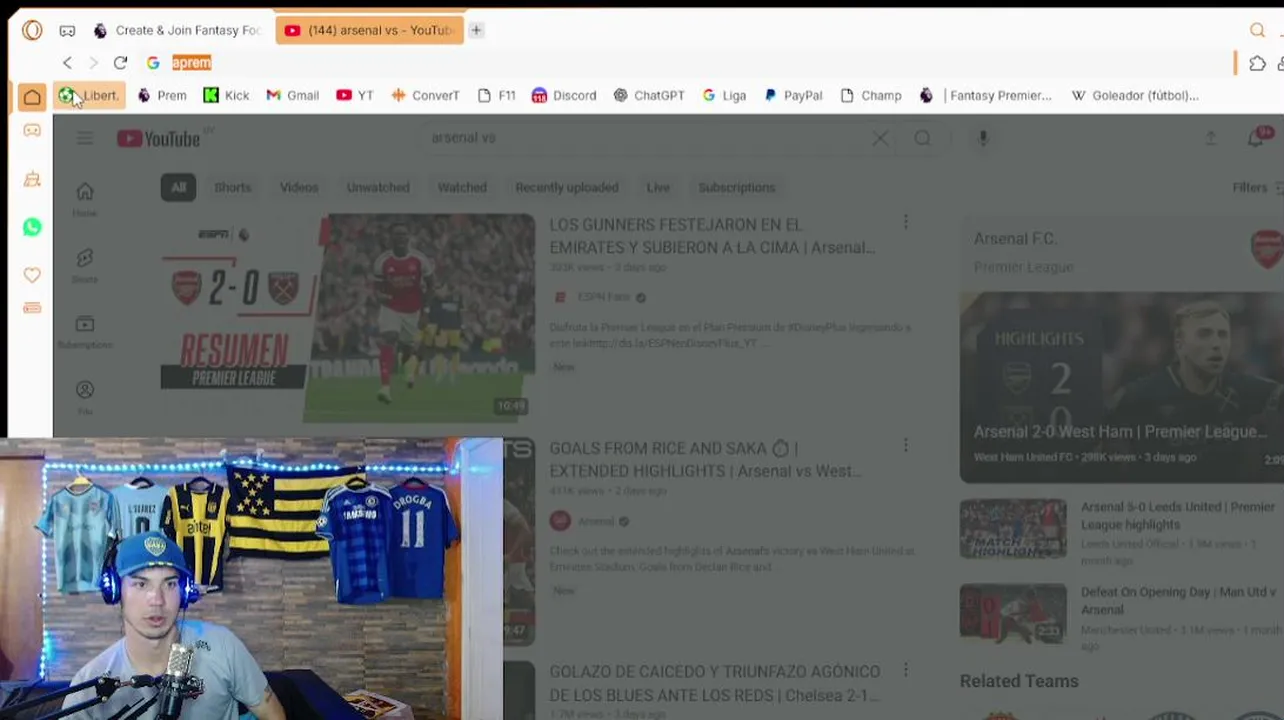Go to YouTube home via logo
The height and width of the screenshot is (720, 1284).
pyautogui.click(x=159, y=138)
